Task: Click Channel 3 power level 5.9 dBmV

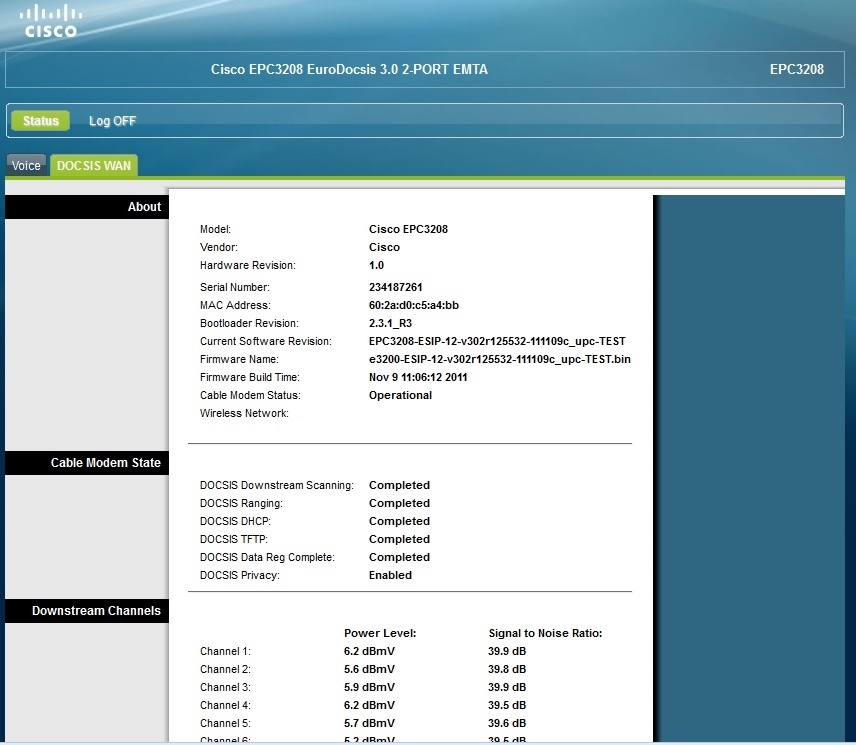Action: [x=370, y=687]
